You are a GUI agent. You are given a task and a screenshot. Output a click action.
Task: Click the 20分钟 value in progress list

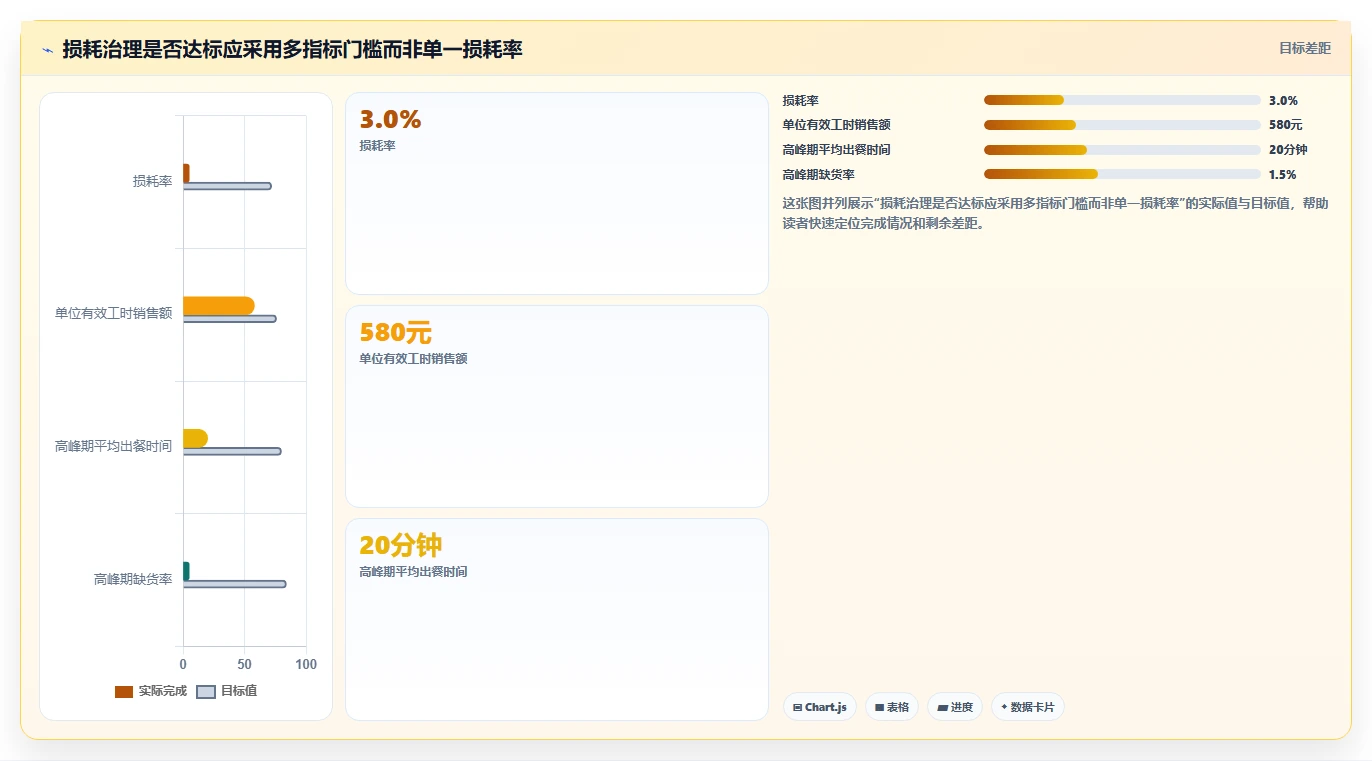(x=1288, y=150)
